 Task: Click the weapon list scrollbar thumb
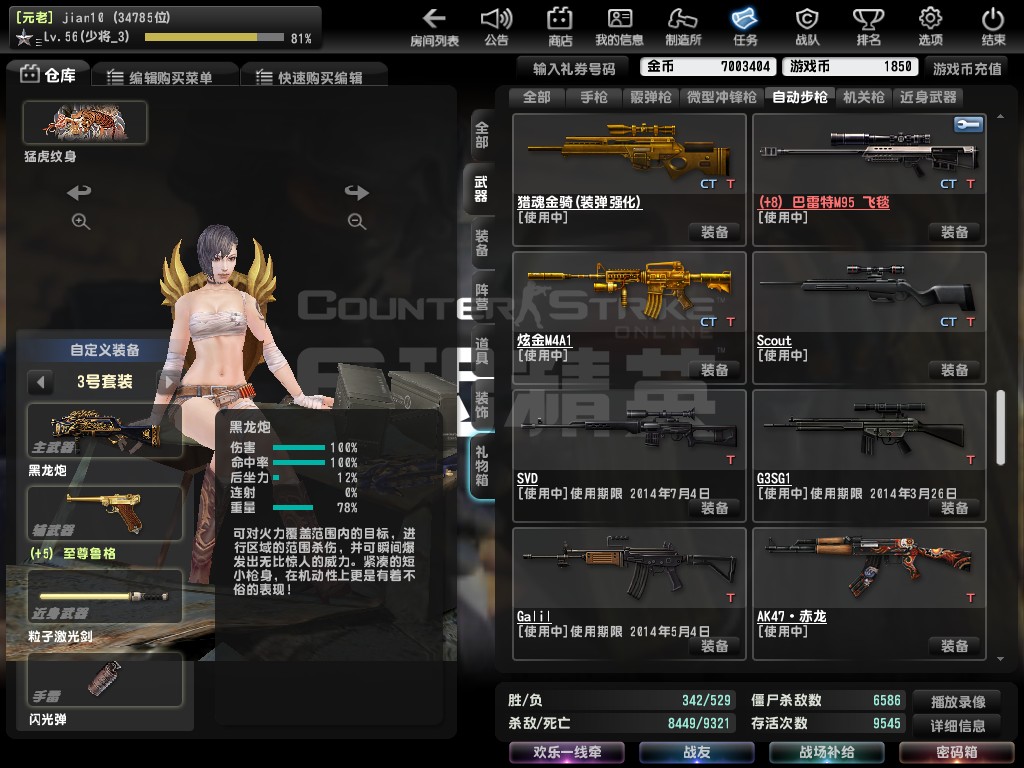1000,428
